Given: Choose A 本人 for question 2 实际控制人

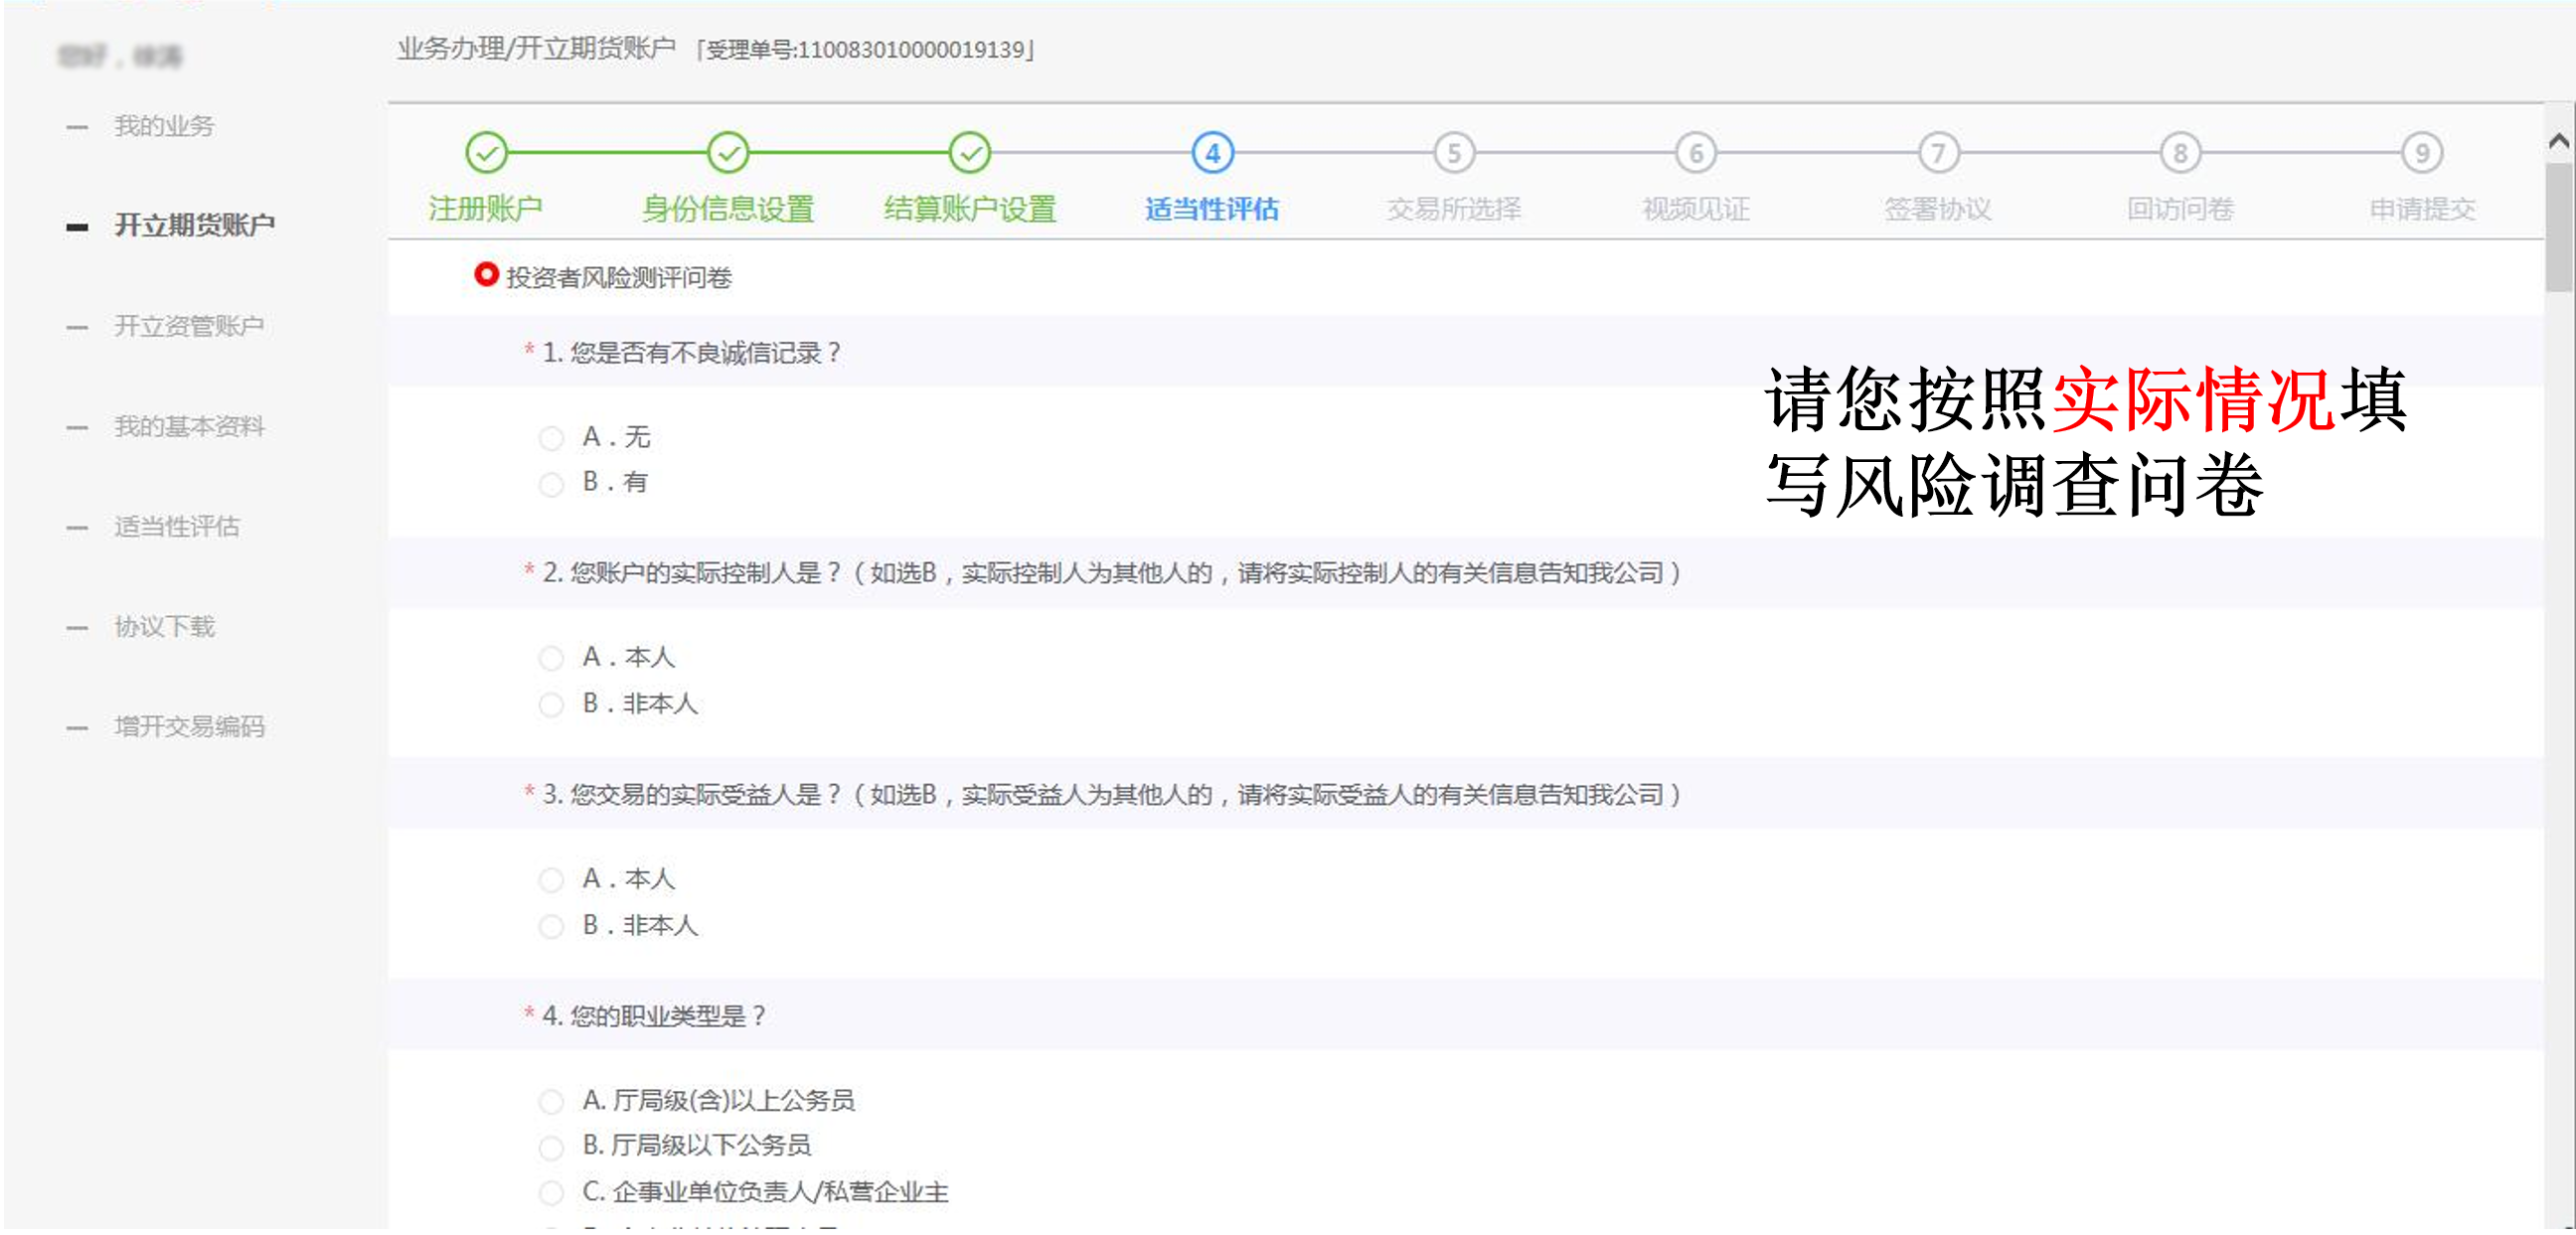Looking at the screenshot, I should click(551, 658).
